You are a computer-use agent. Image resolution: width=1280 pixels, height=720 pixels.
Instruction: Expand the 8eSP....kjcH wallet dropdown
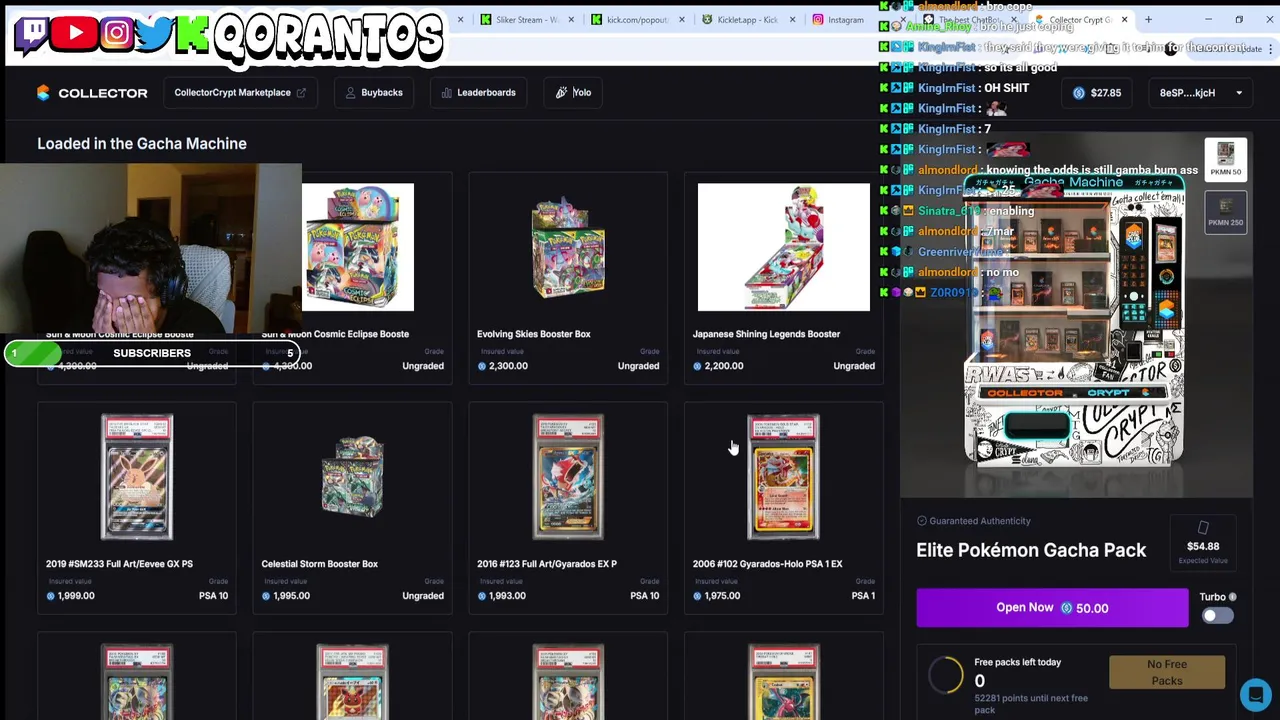click(1200, 93)
